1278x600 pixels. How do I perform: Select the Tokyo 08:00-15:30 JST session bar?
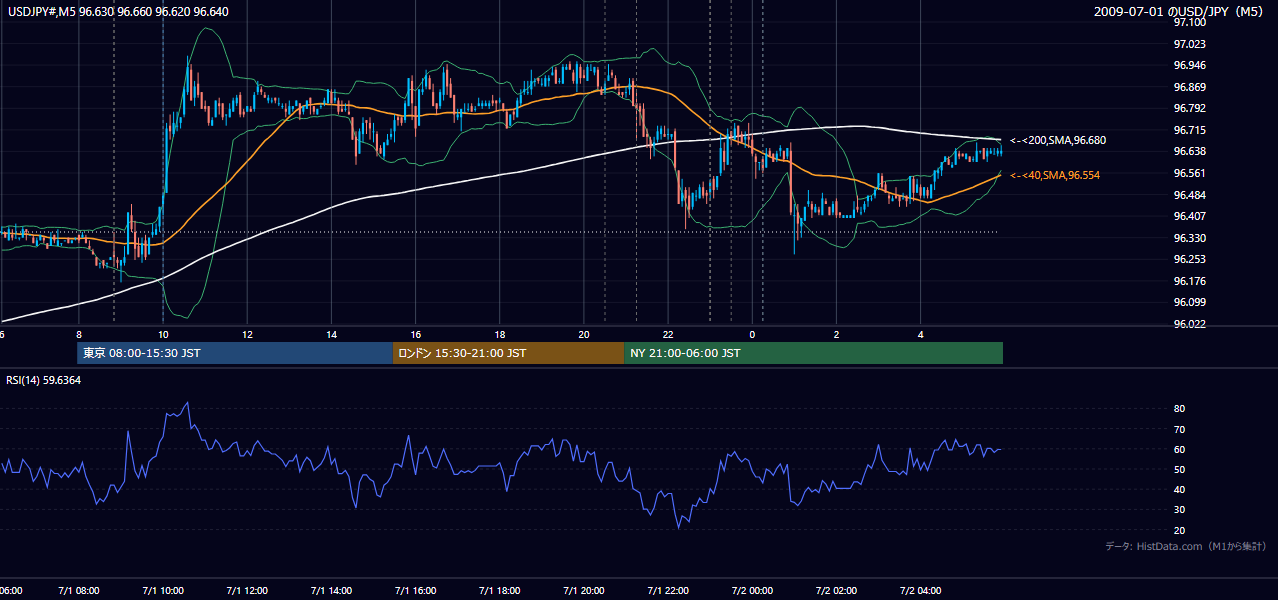(235, 353)
